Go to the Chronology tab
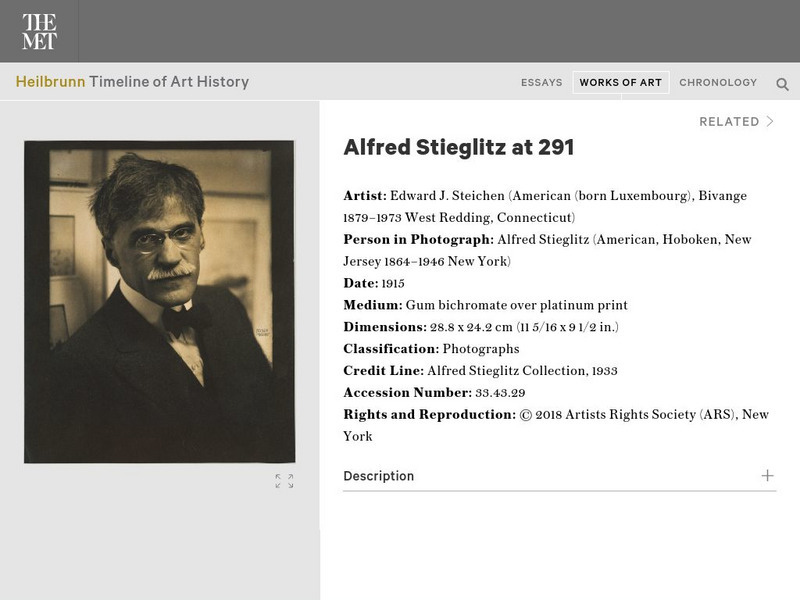Screen dimensions: 800x600 click(718, 83)
